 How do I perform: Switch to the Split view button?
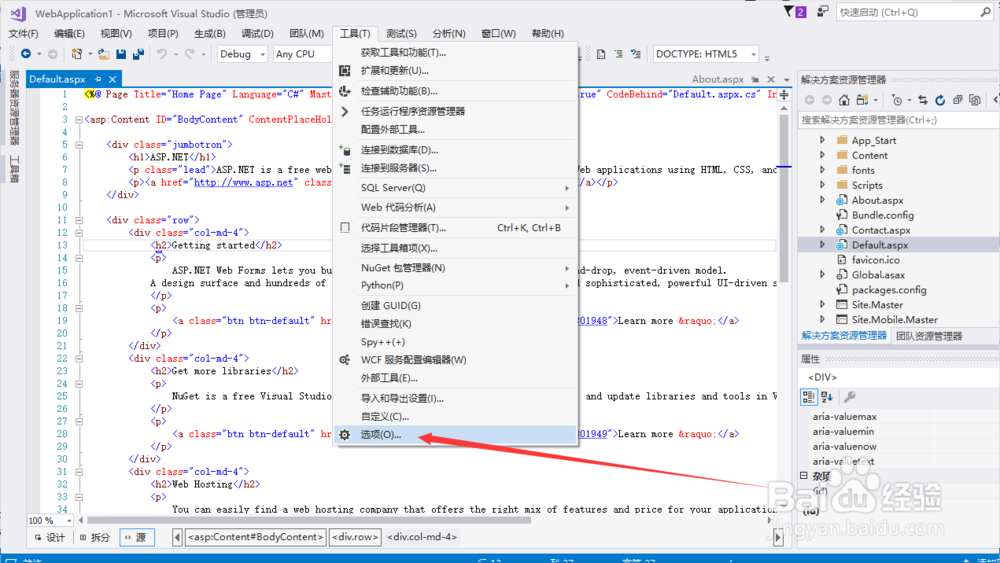pyautogui.click(x=95, y=537)
